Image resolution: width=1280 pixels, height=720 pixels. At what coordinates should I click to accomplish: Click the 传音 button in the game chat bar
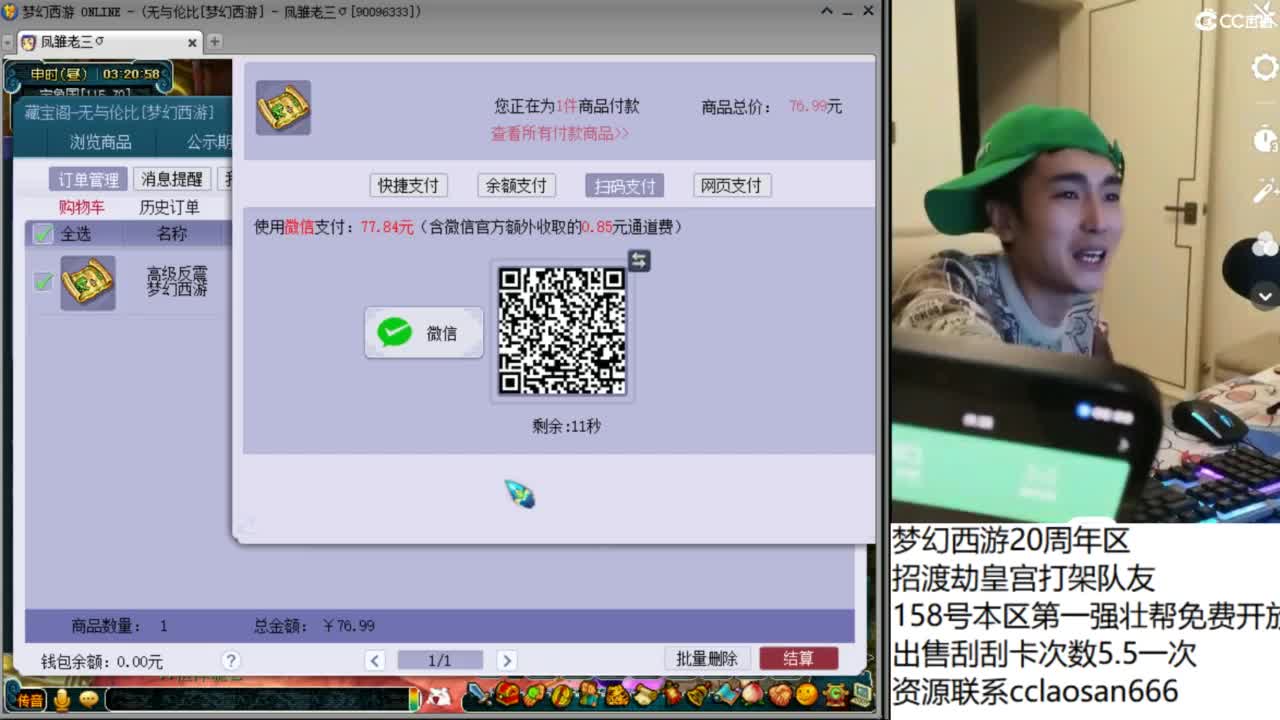coord(30,699)
